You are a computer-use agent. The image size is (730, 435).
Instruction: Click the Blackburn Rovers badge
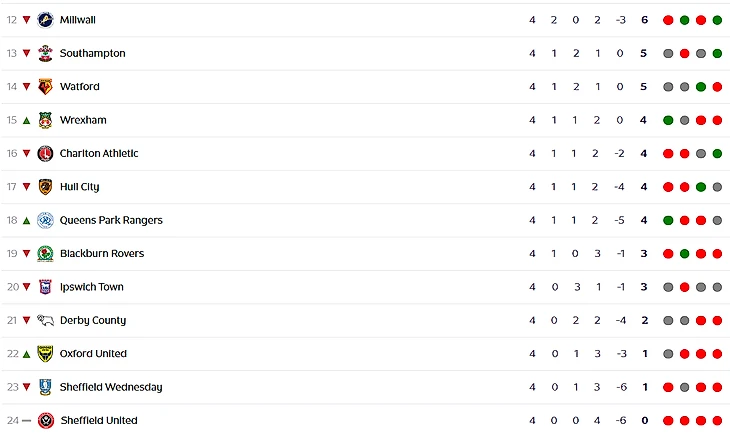[x=45, y=254]
